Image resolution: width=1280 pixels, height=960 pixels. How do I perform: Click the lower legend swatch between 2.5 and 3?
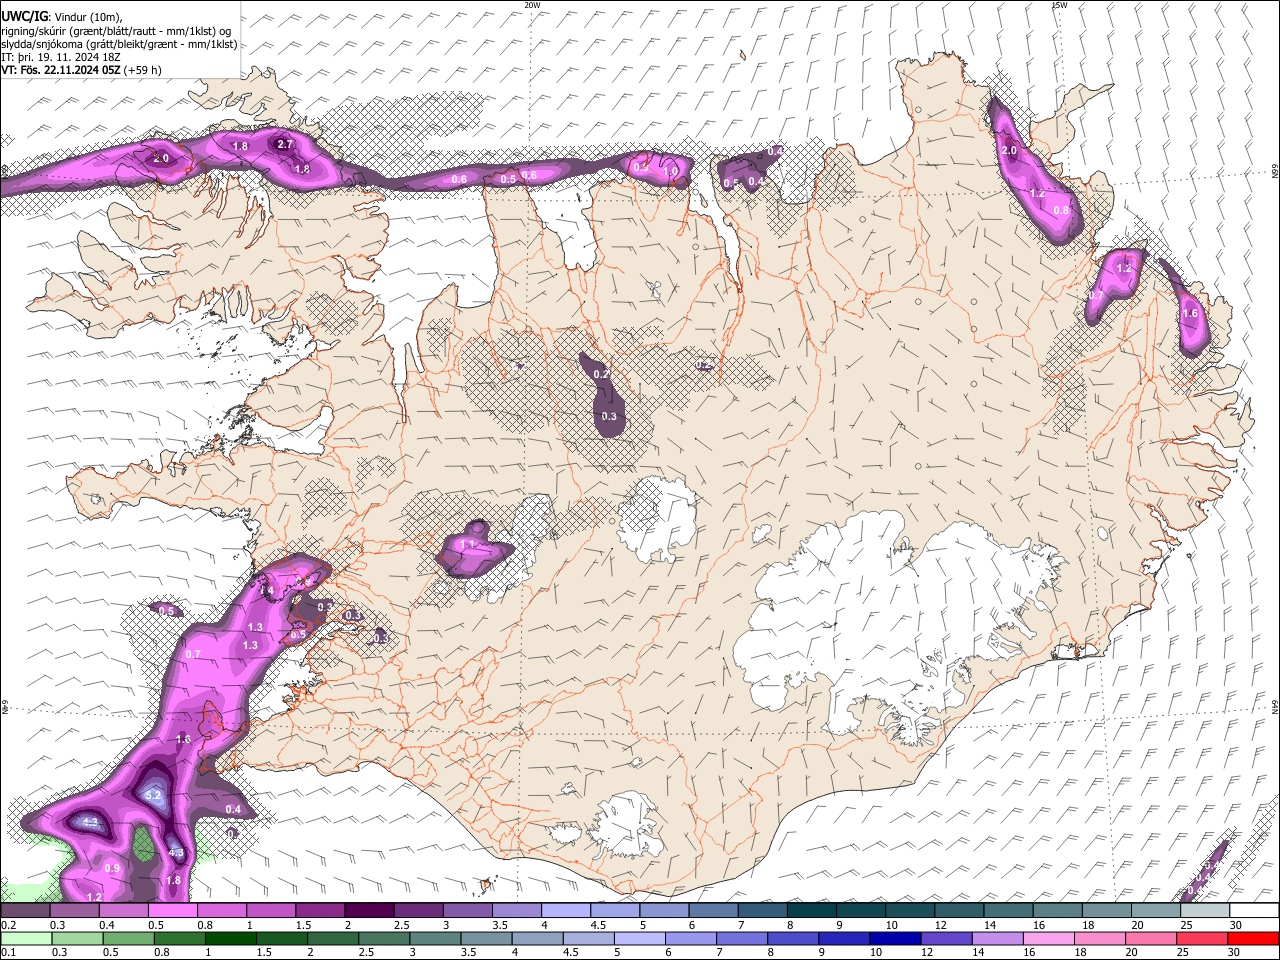point(384,939)
